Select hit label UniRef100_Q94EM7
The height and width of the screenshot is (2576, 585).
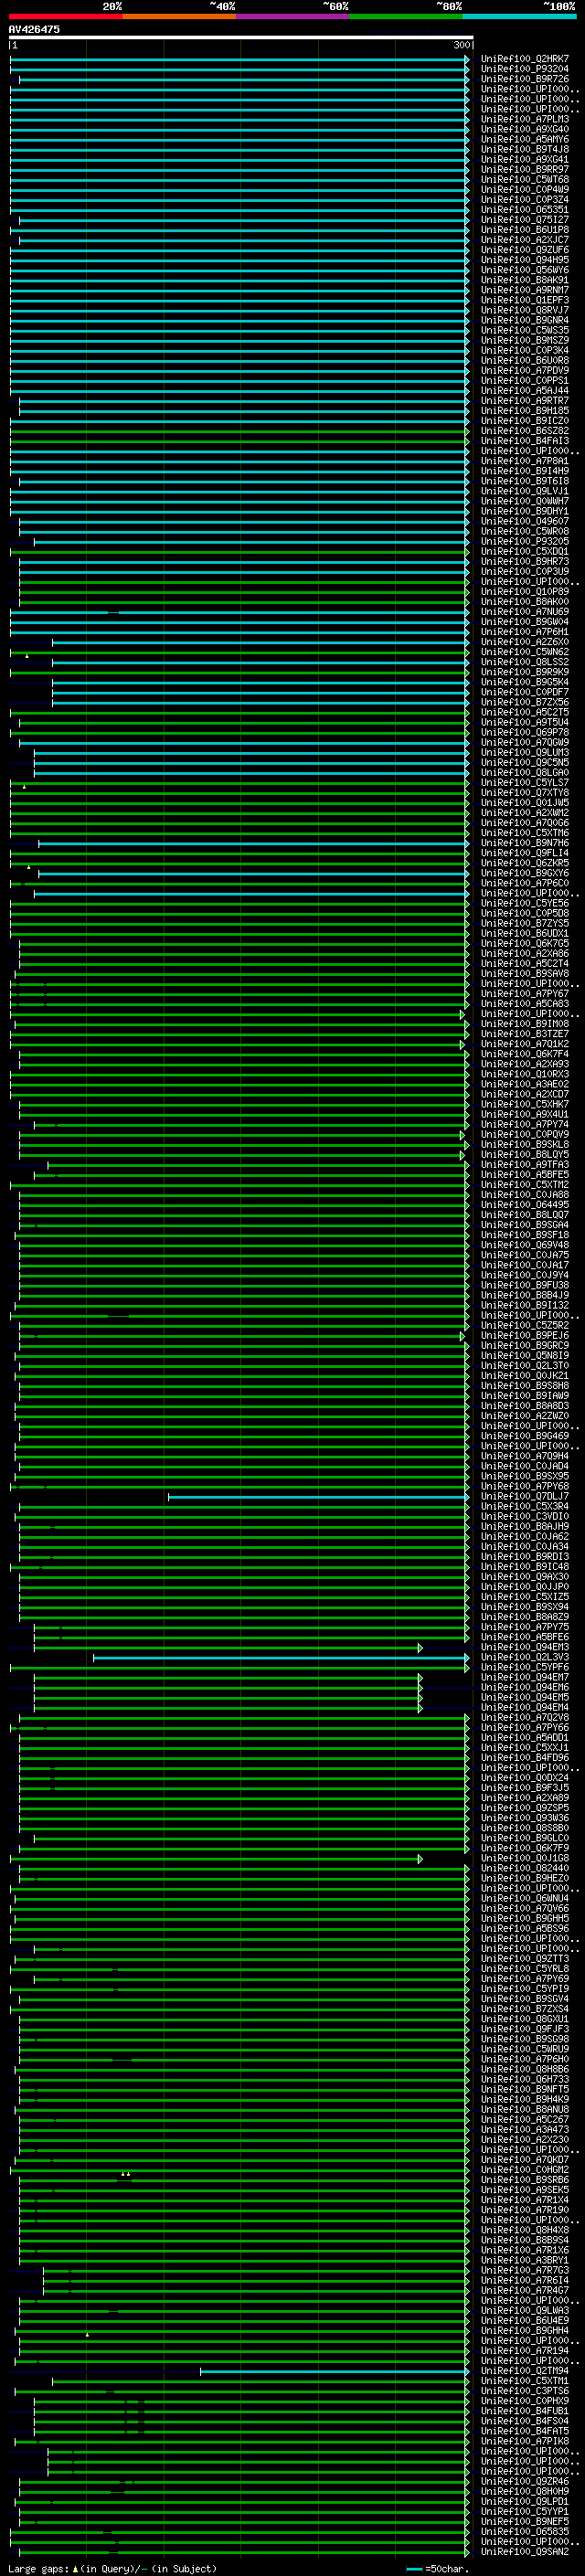coord(524,1677)
